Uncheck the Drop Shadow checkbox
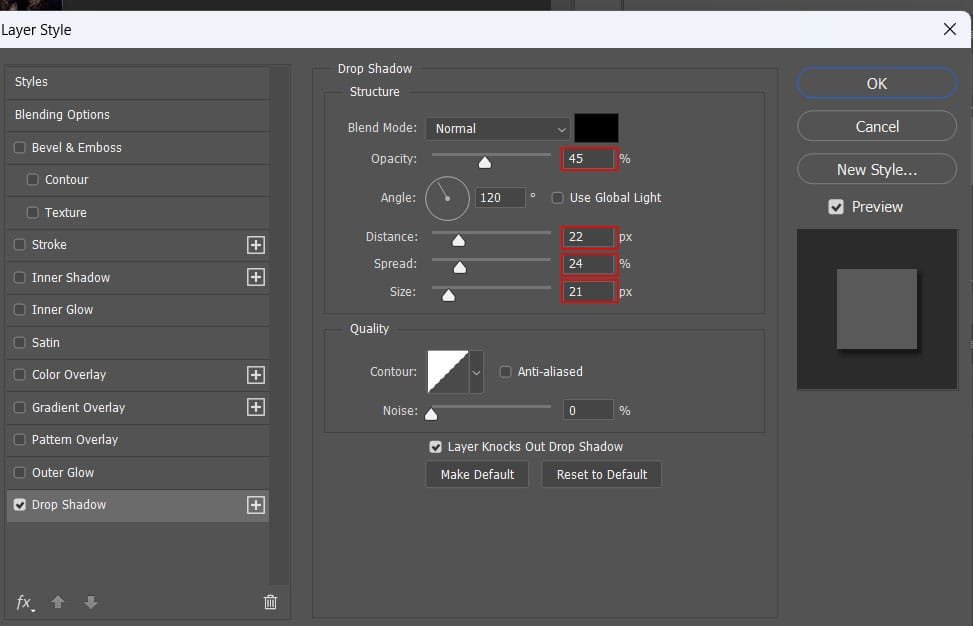The height and width of the screenshot is (626, 973). tap(20, 505)
